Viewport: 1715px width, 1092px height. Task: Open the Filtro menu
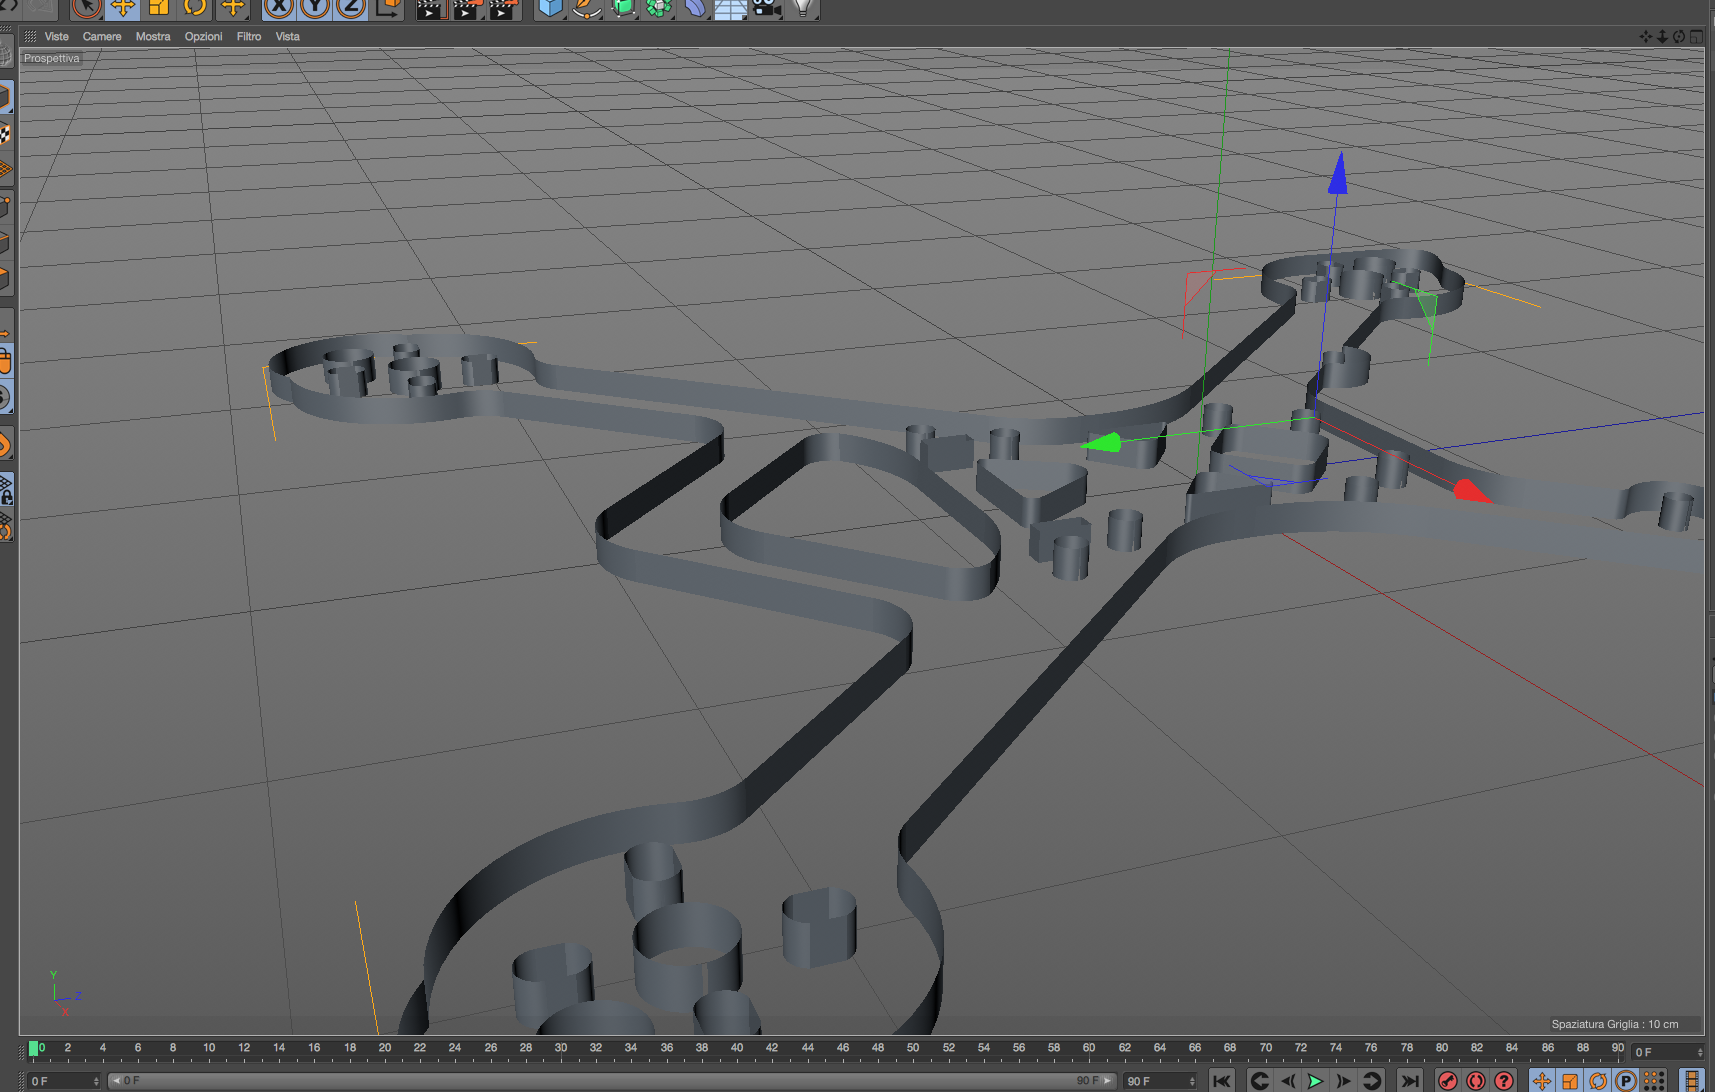point(249,36)
